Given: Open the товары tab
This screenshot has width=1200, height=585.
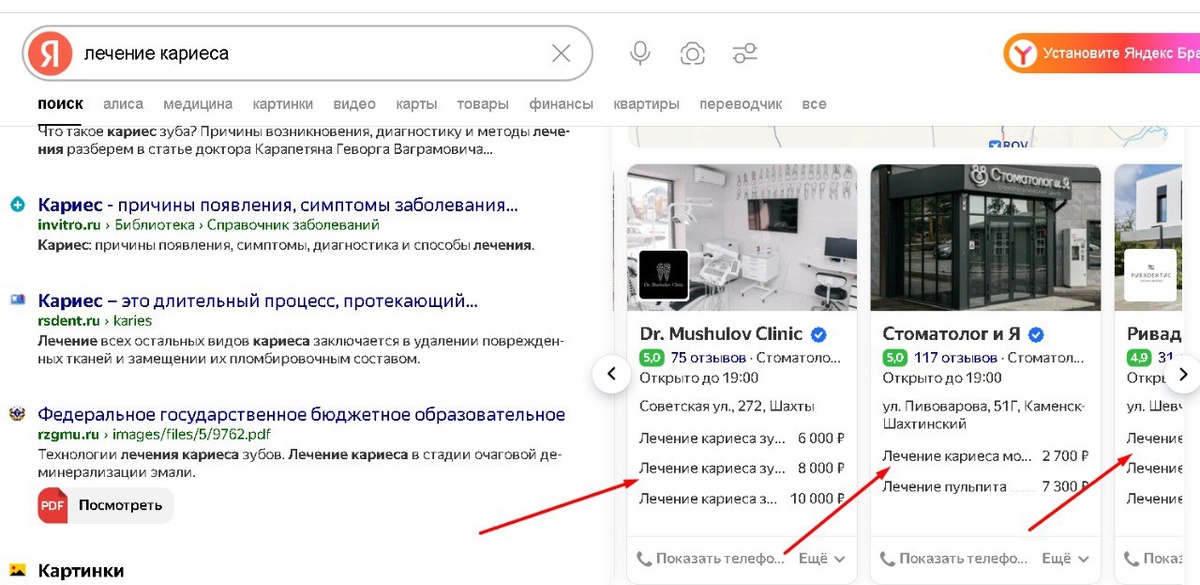Looking at the screenshot, I should coord(483,104).
